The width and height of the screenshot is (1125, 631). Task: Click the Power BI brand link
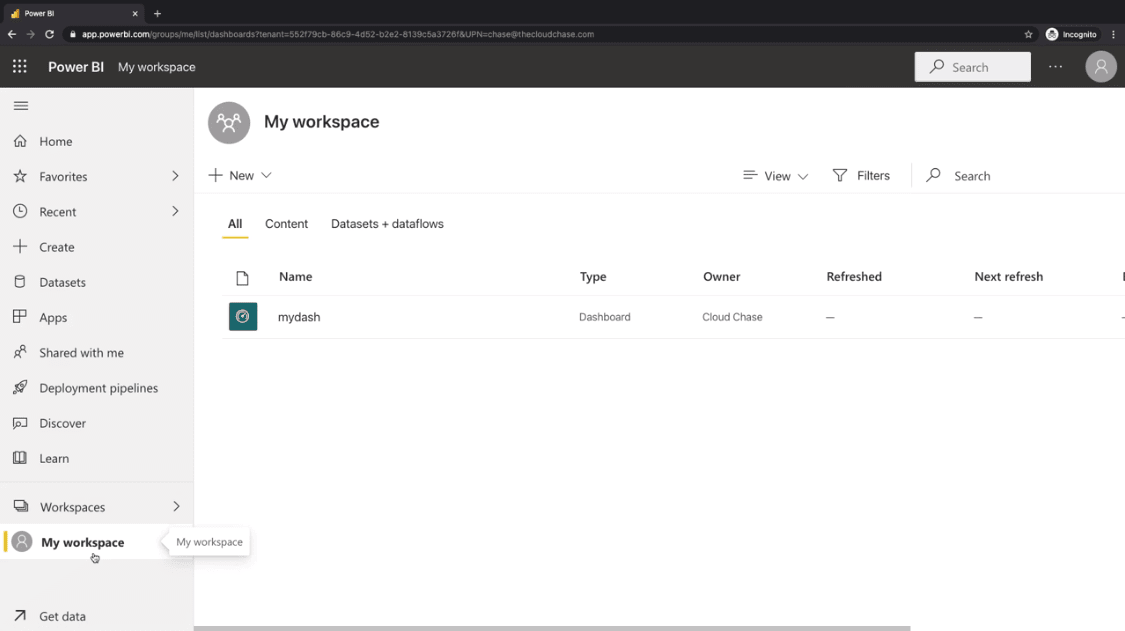tap(76, 67)
